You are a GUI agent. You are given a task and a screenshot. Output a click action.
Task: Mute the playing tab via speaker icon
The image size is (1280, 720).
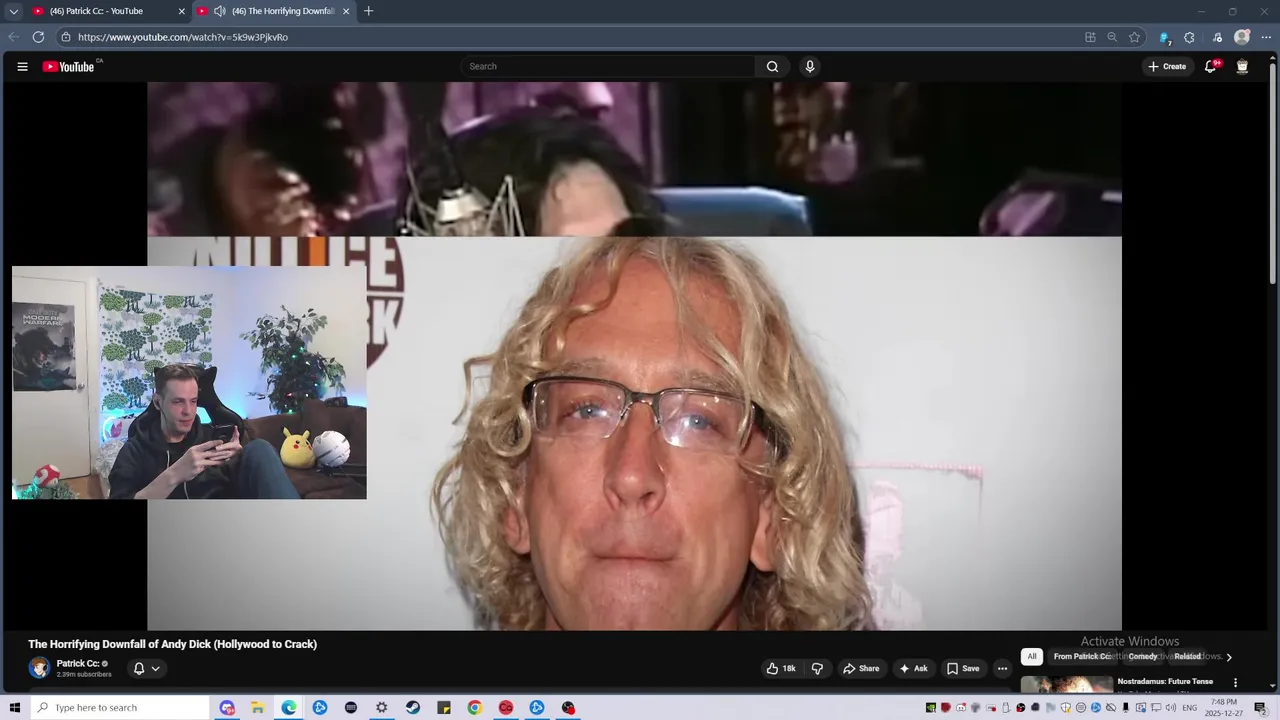coord(219,11)
